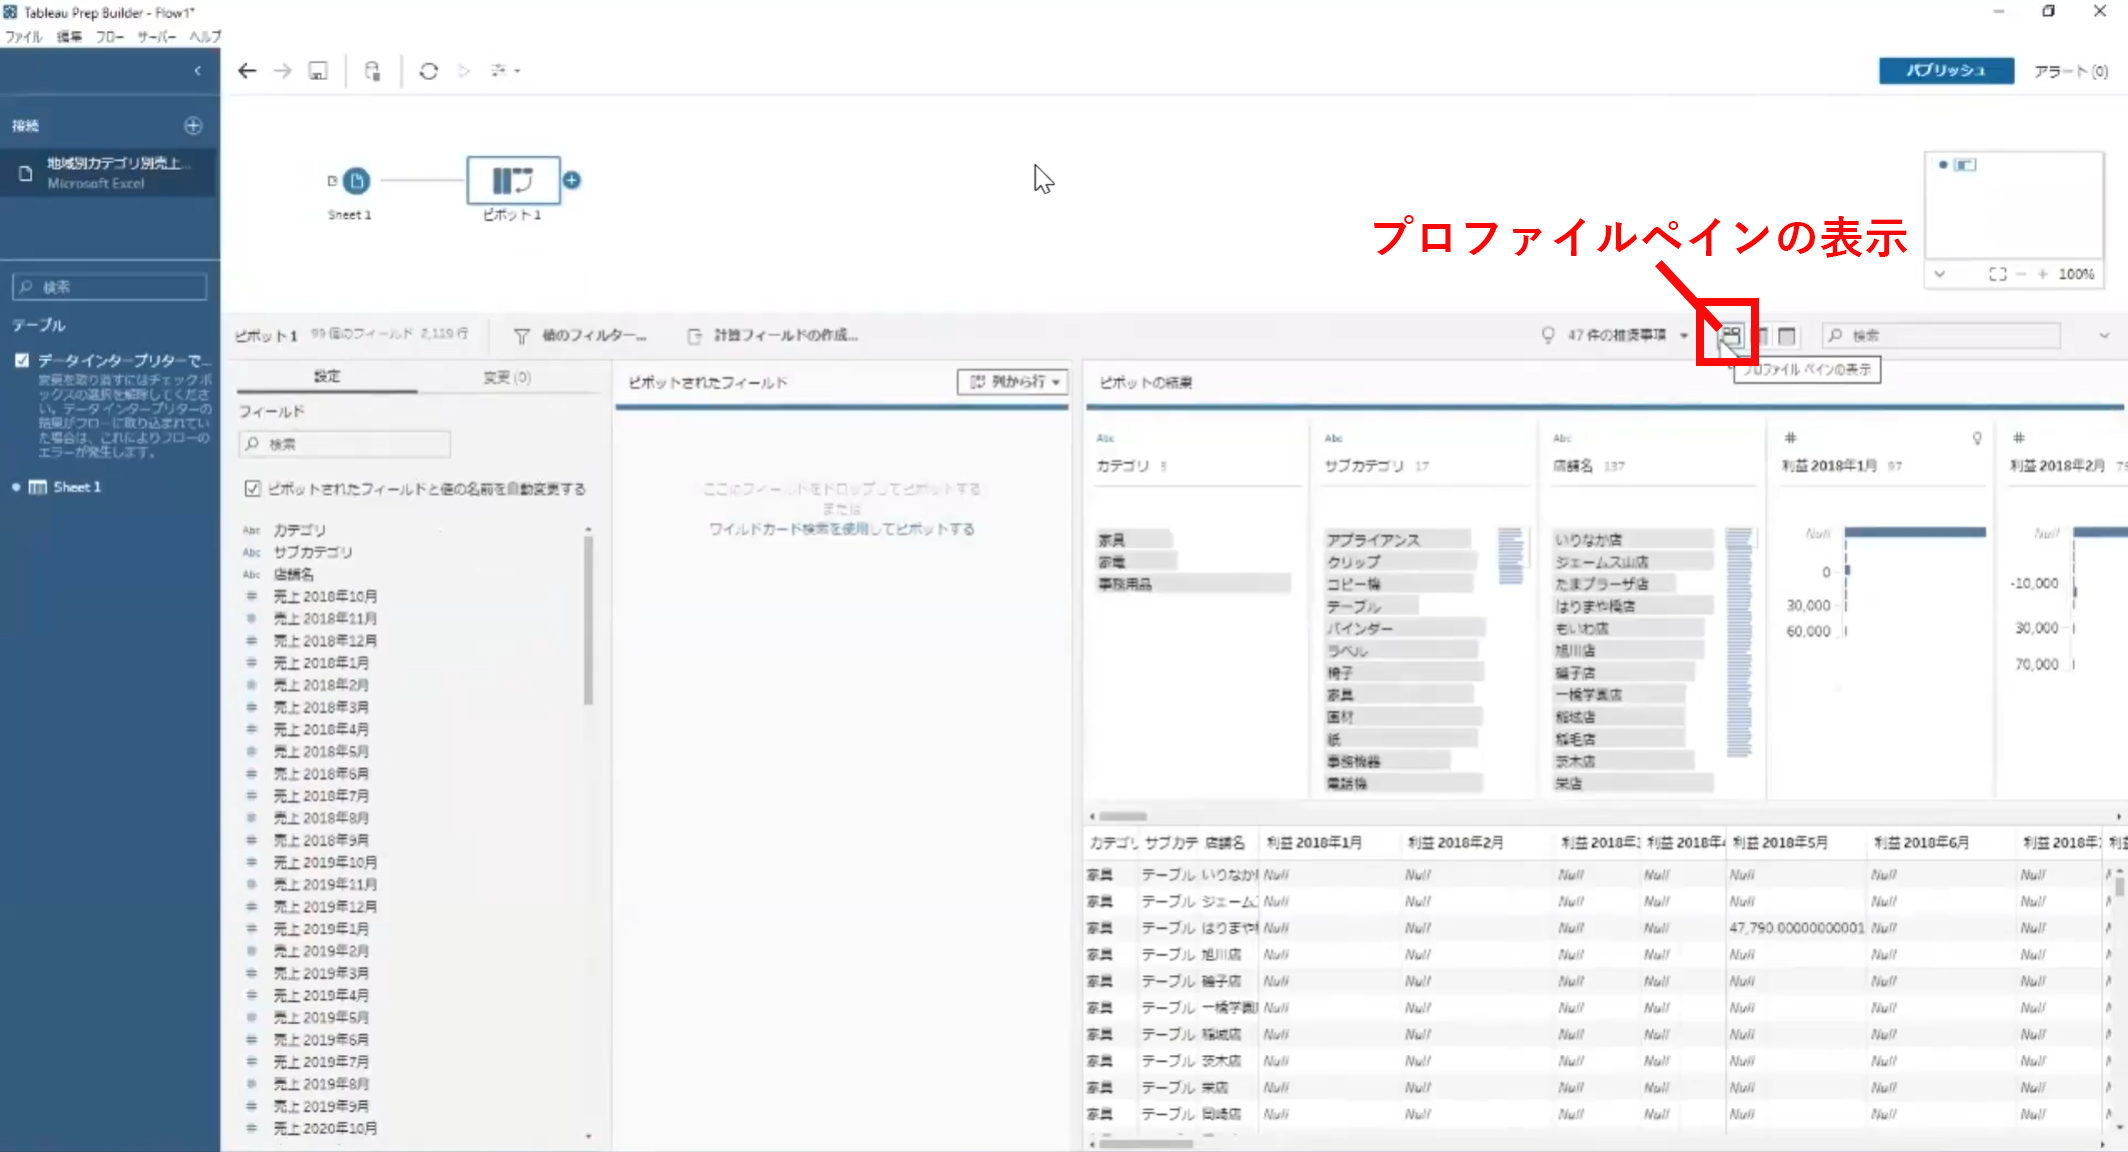Select field 店舗名 in field list

(x=293, y=574)
